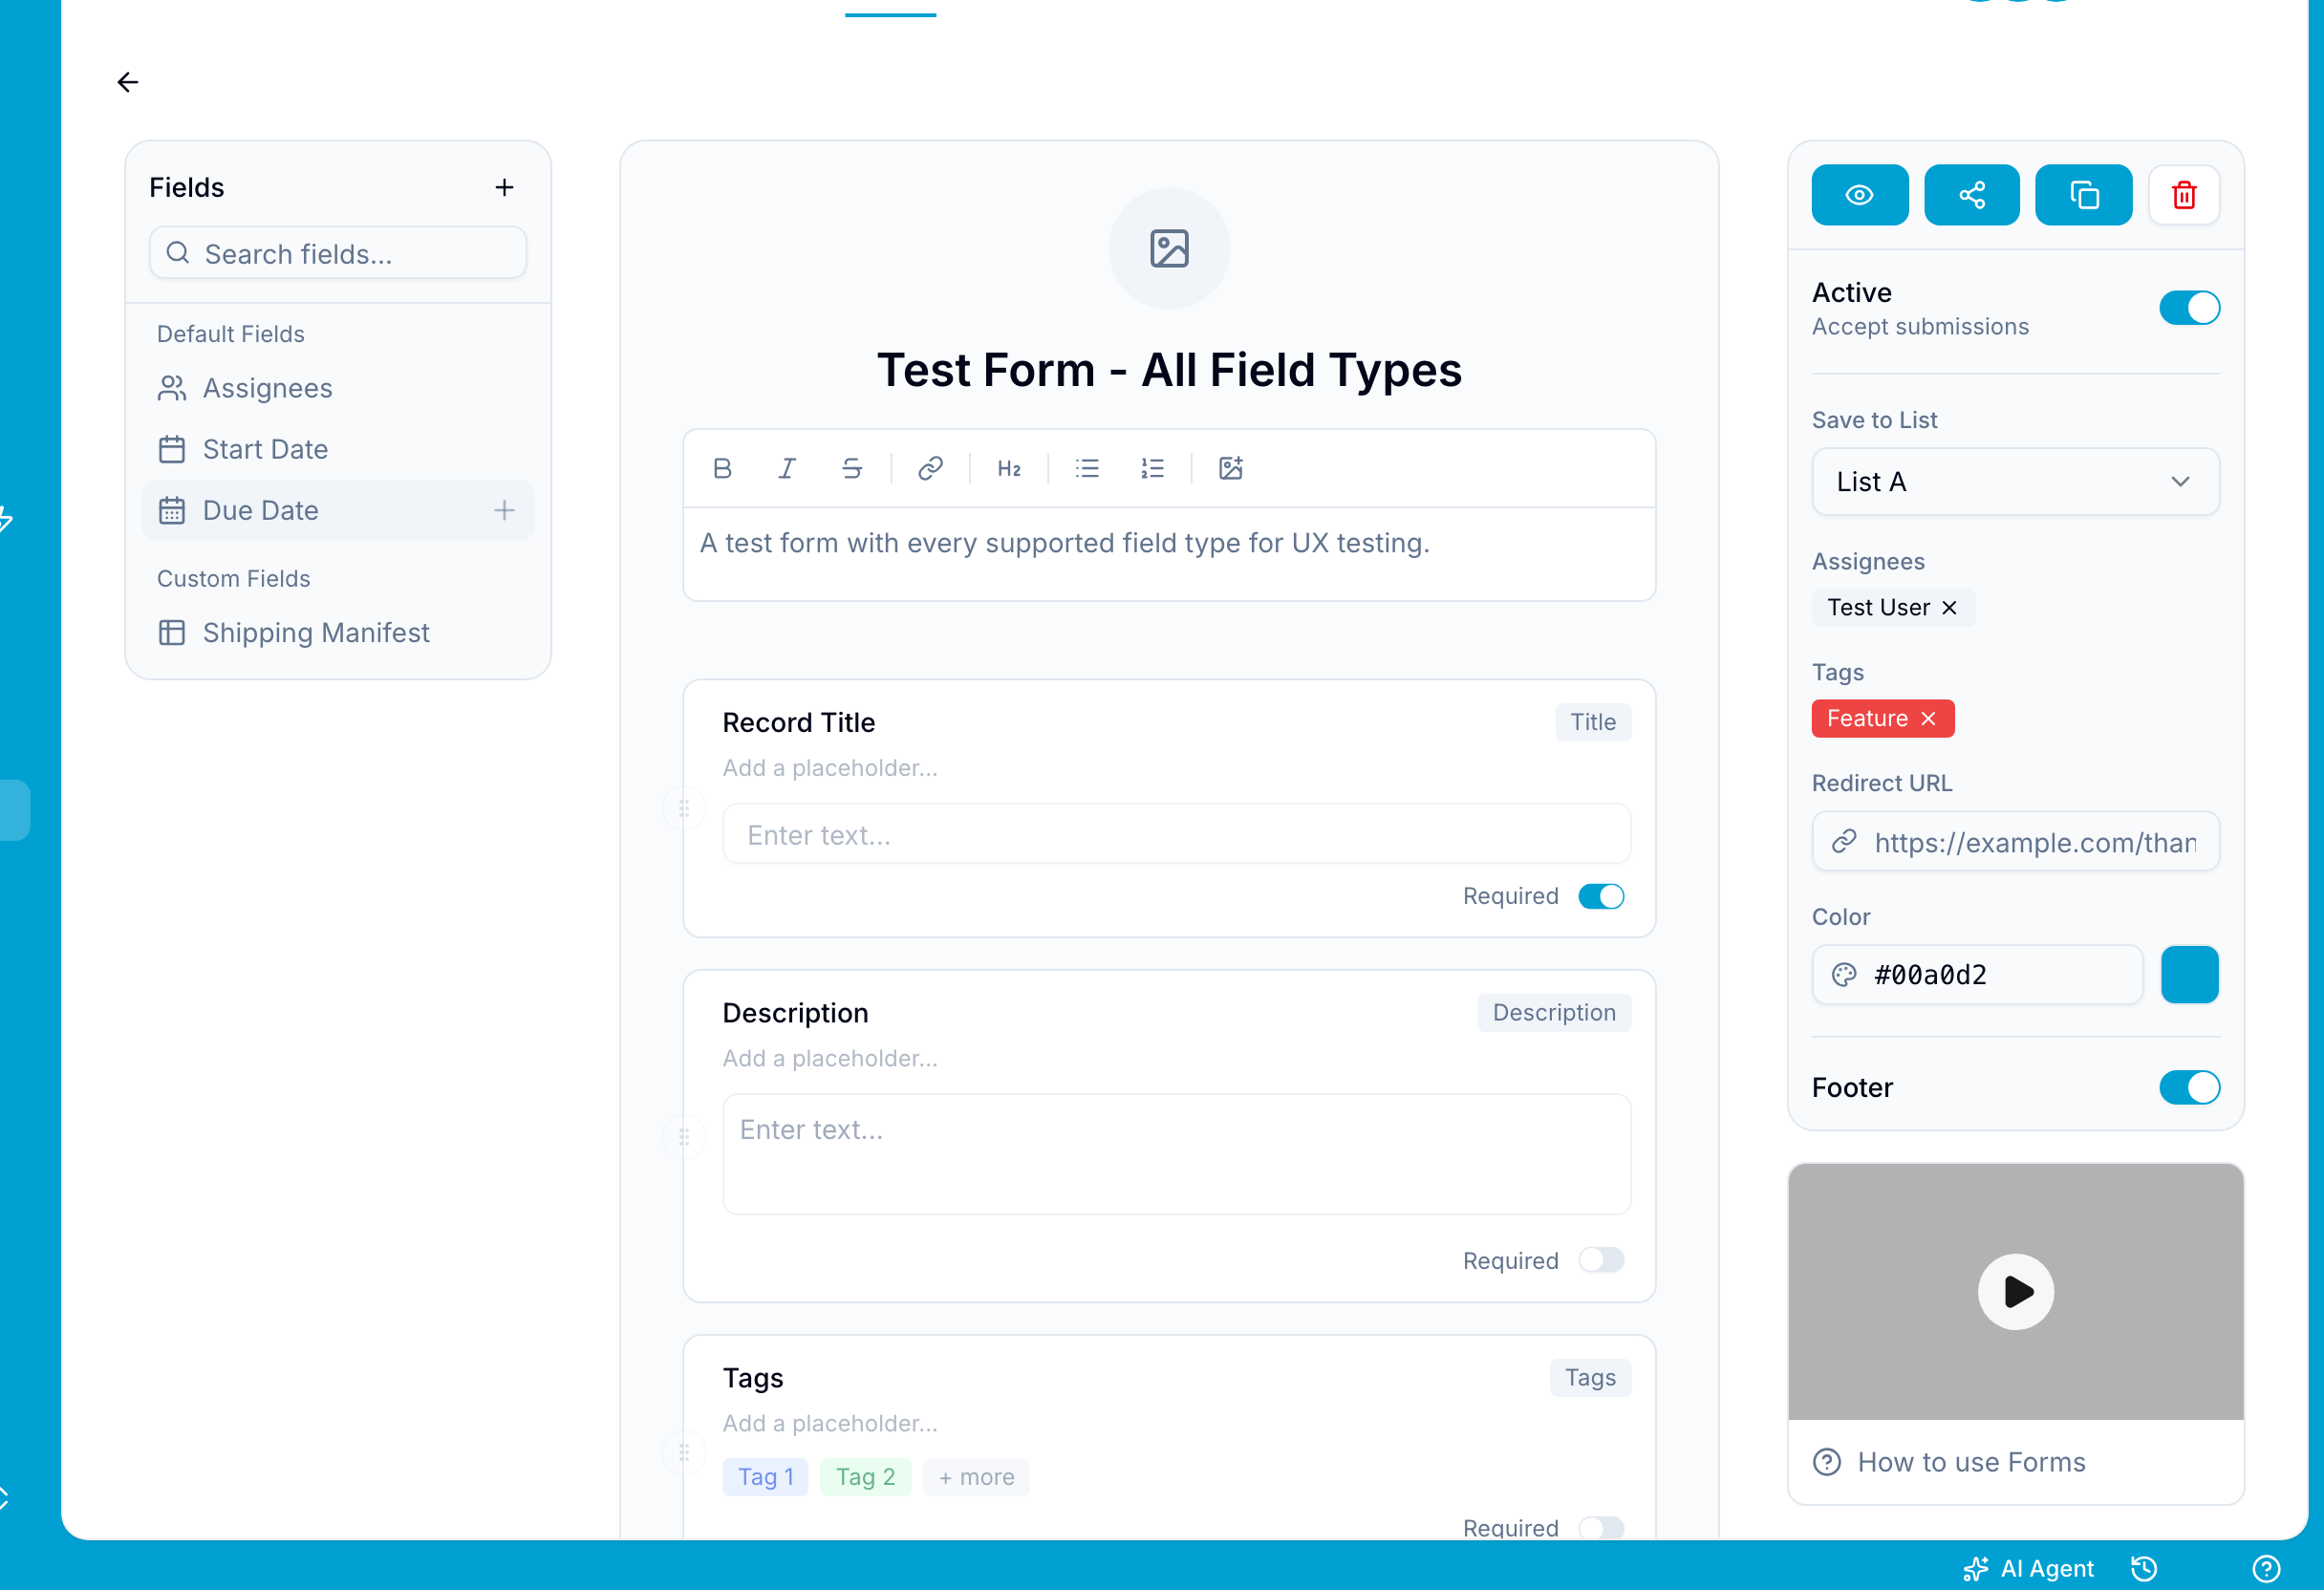Toggle bold formatting in description editor
The height and width of the screenshot is (1590, 2324).
pyautogui.click(x=722, y=468)
